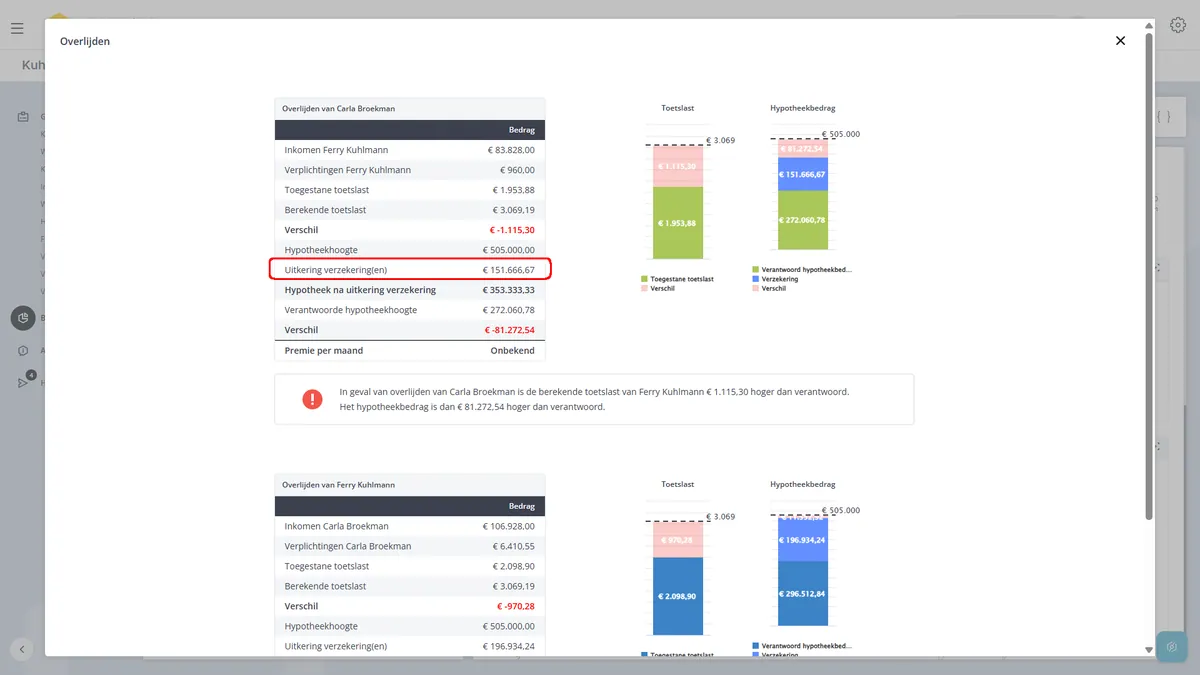Click the pink € 970,28 bar segment

click(678, 540)
